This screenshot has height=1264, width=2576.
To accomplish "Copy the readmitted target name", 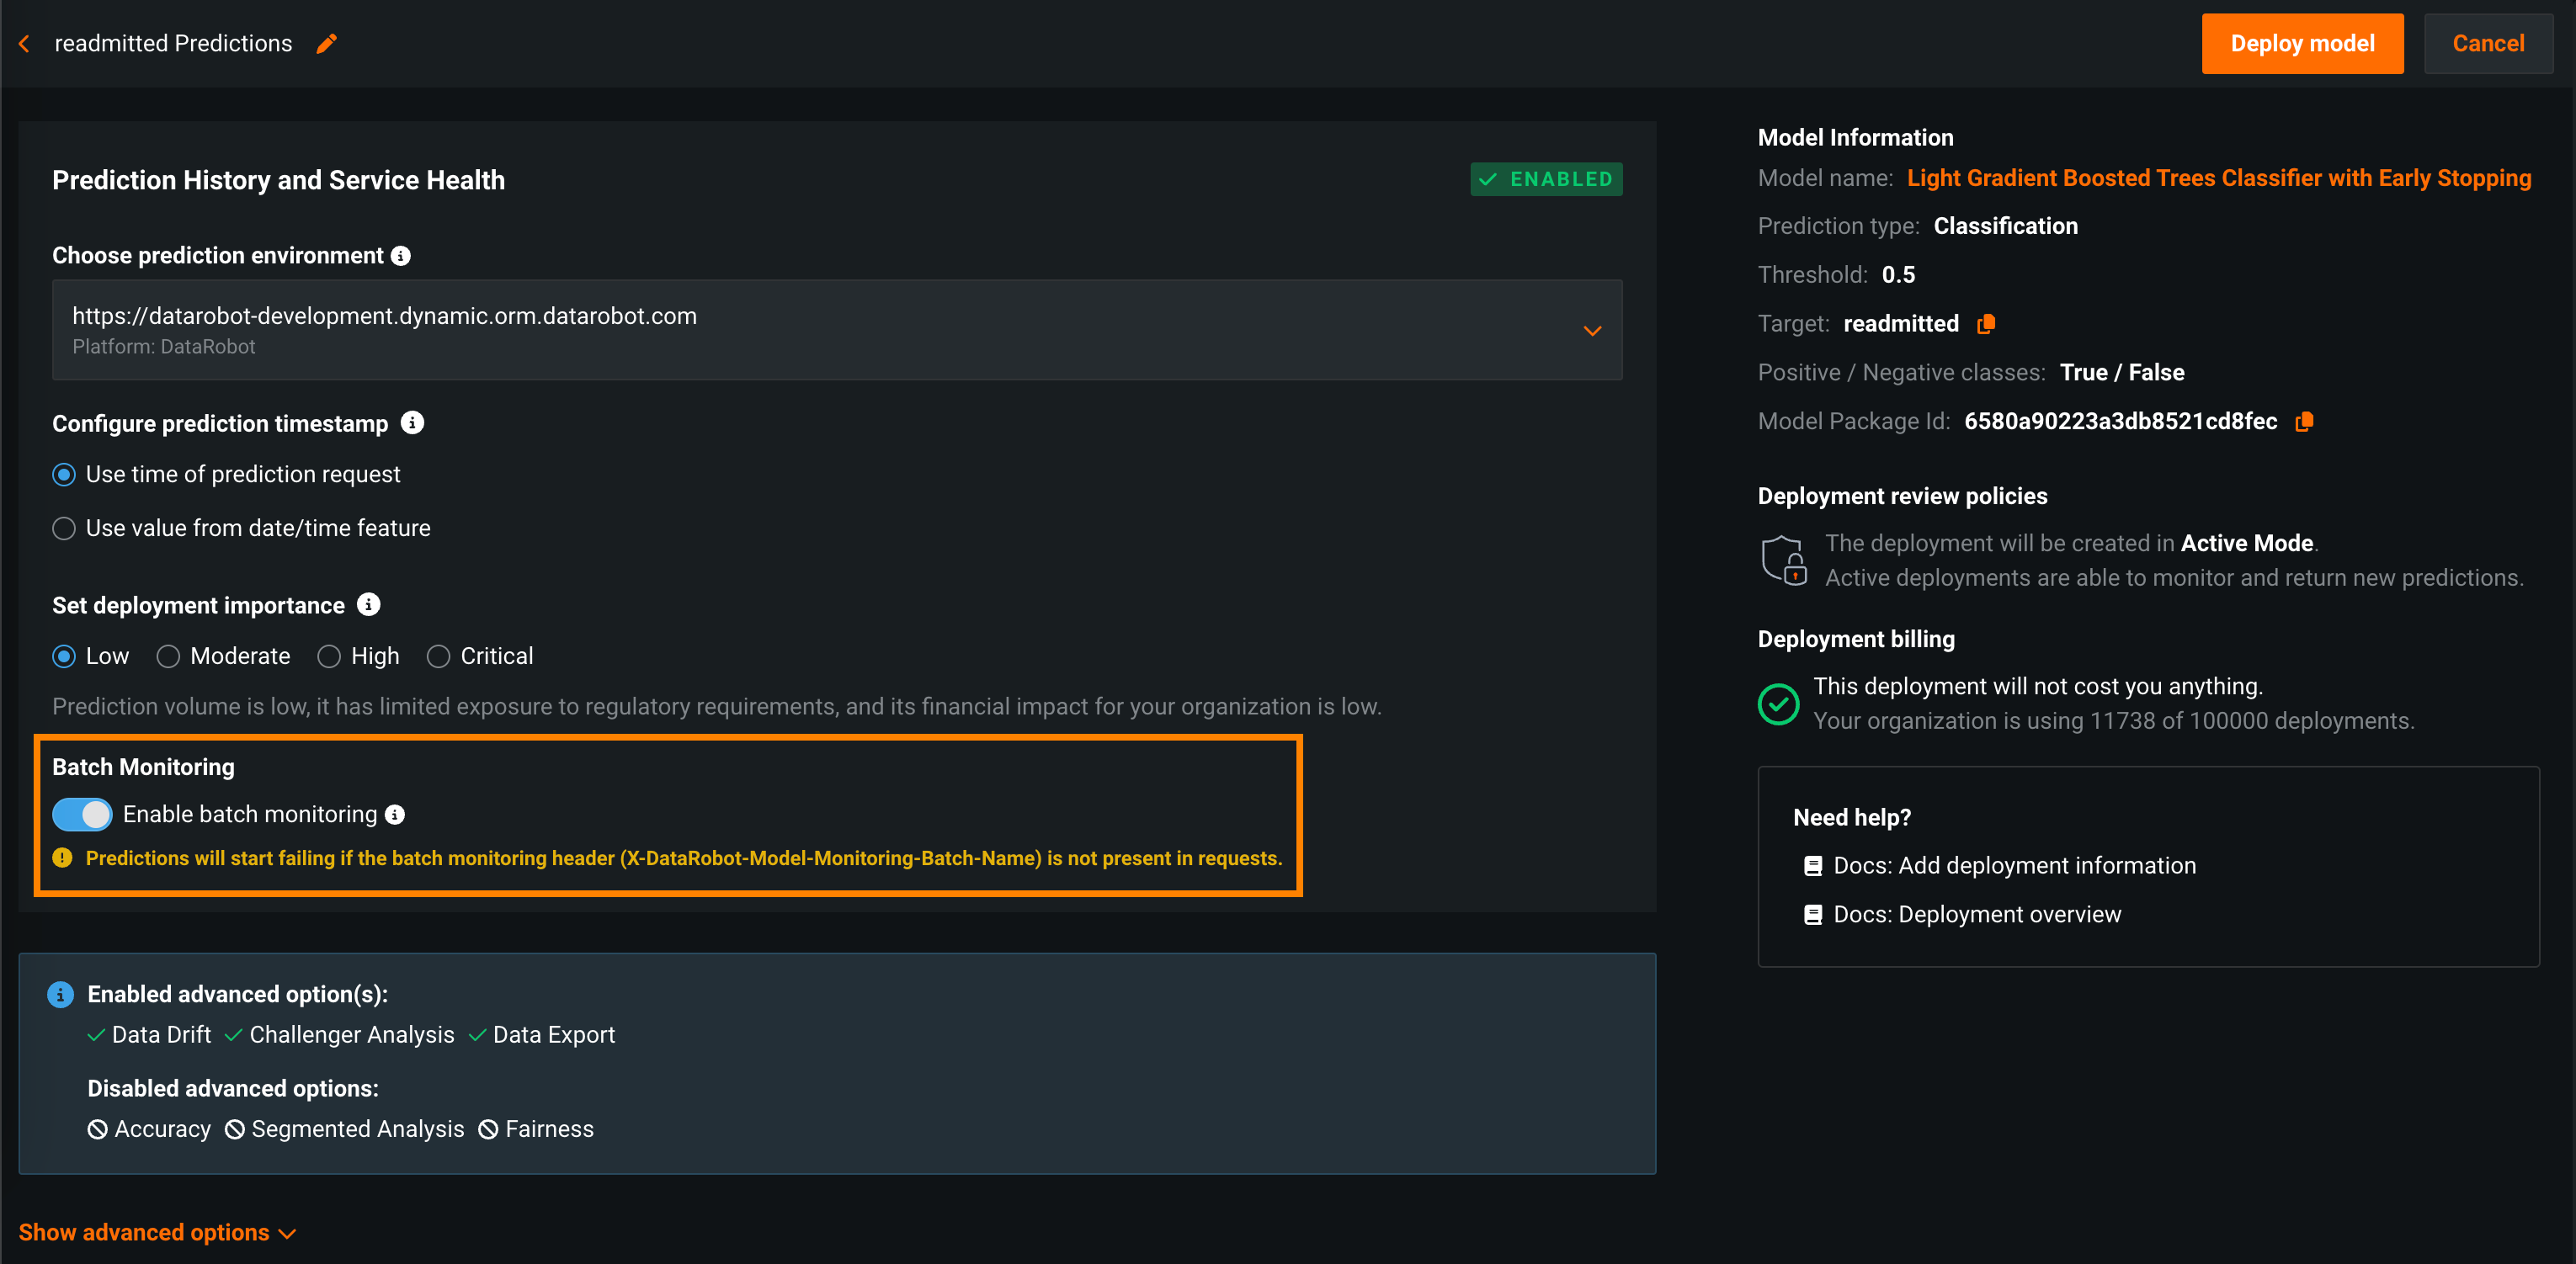I will 1986,324.
